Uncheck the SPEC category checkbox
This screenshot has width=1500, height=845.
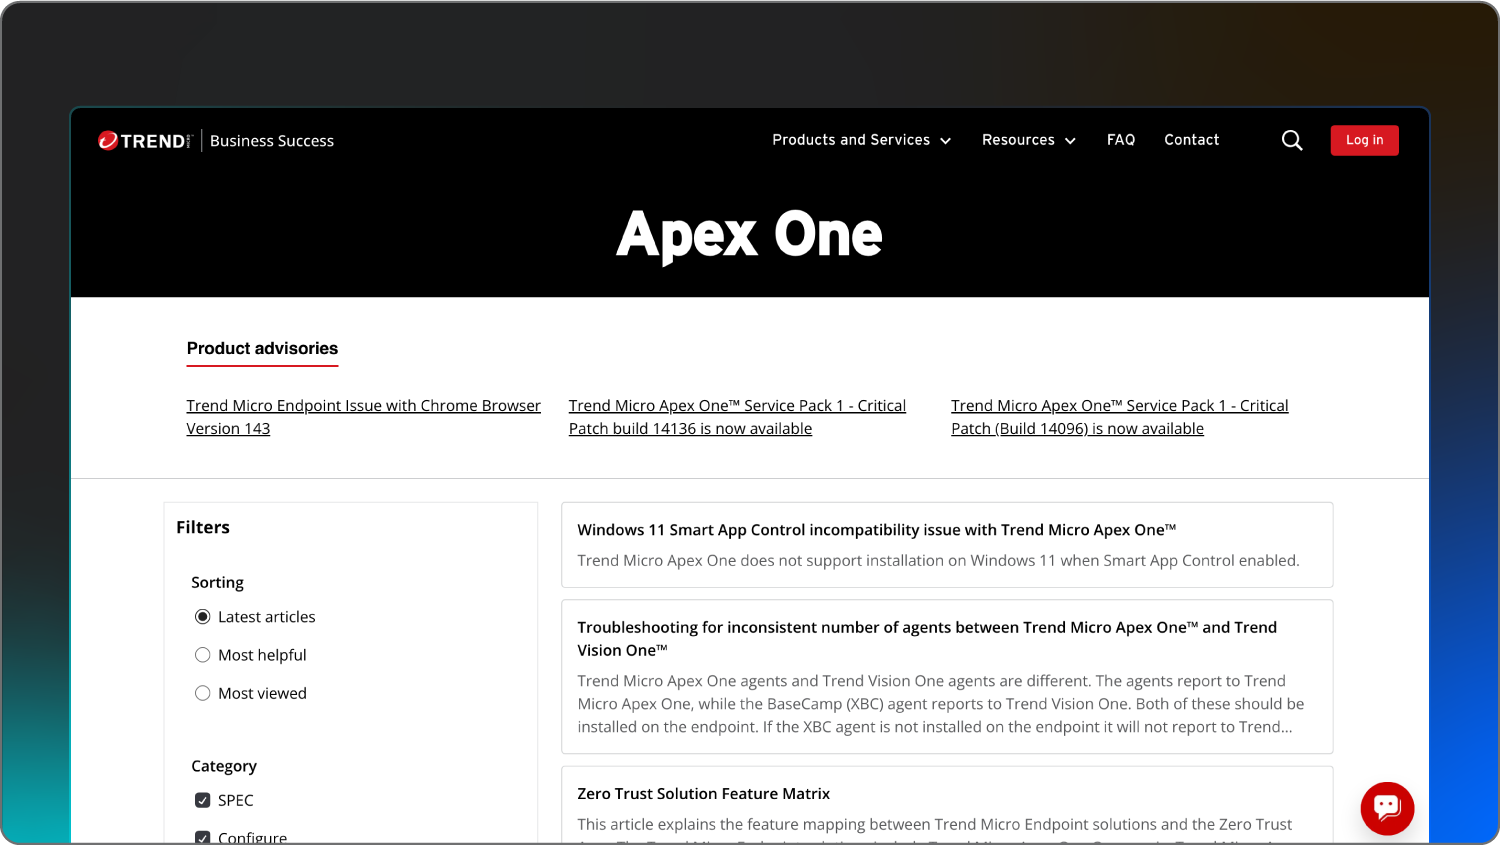pos(203,800)
